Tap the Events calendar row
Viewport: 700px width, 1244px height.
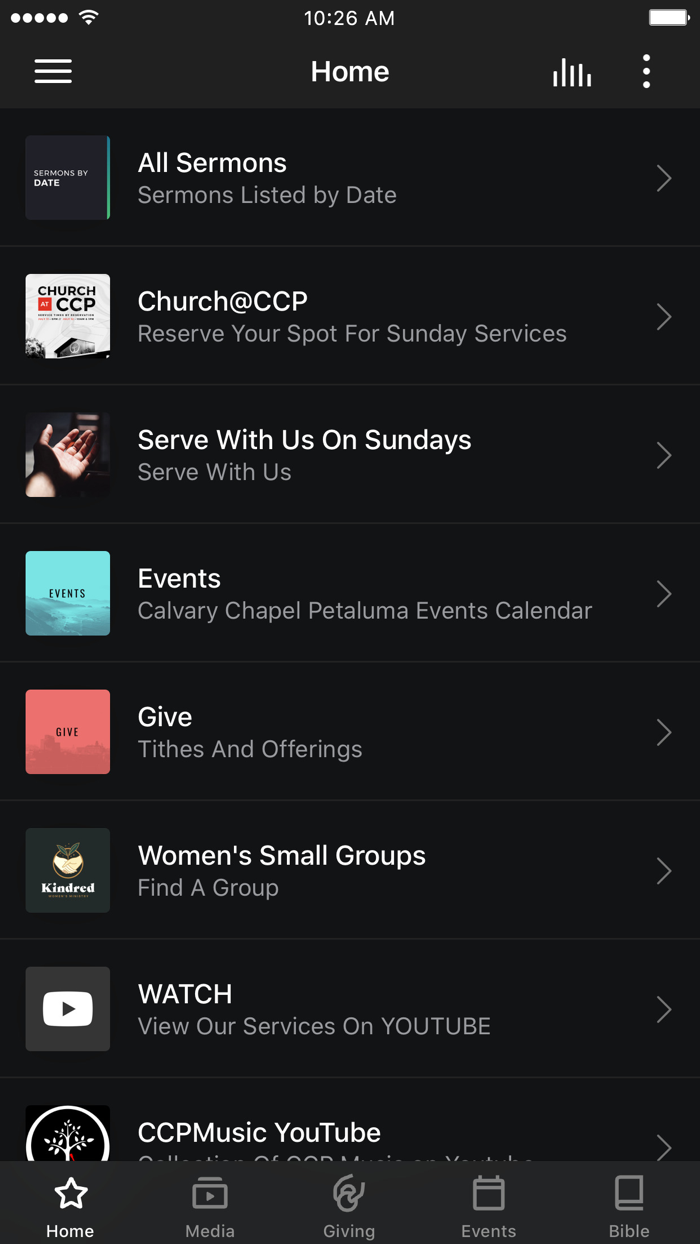[x=350, y=593]
